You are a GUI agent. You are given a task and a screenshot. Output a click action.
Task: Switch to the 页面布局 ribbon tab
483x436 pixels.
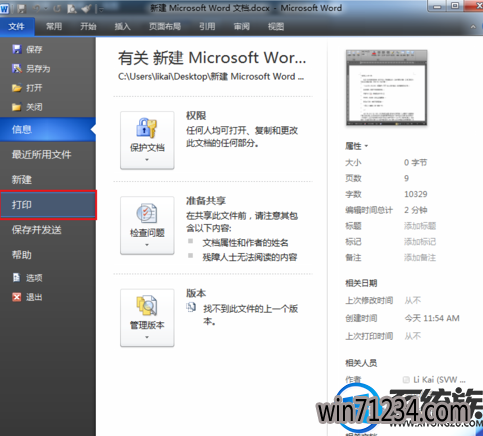click(165, 26)
